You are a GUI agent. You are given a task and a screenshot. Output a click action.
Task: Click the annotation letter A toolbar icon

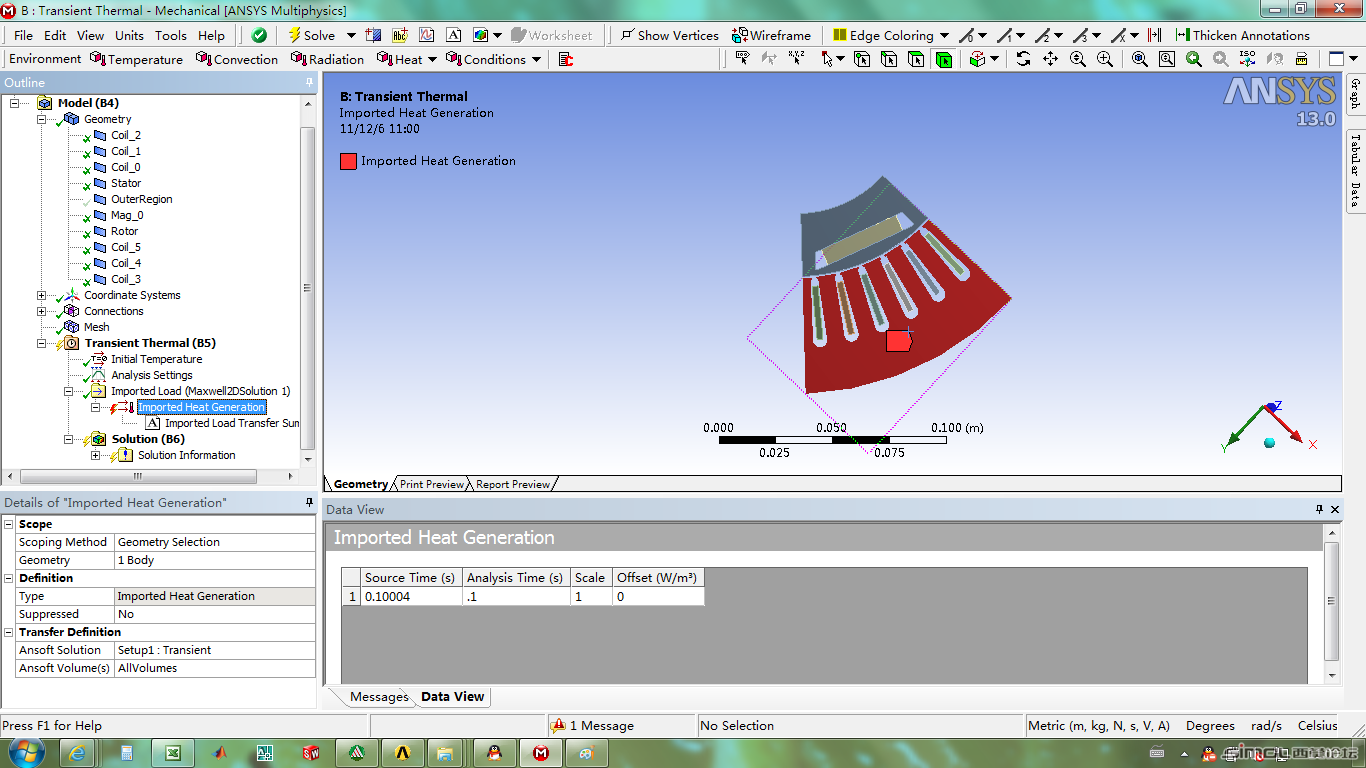click(453, 35)
